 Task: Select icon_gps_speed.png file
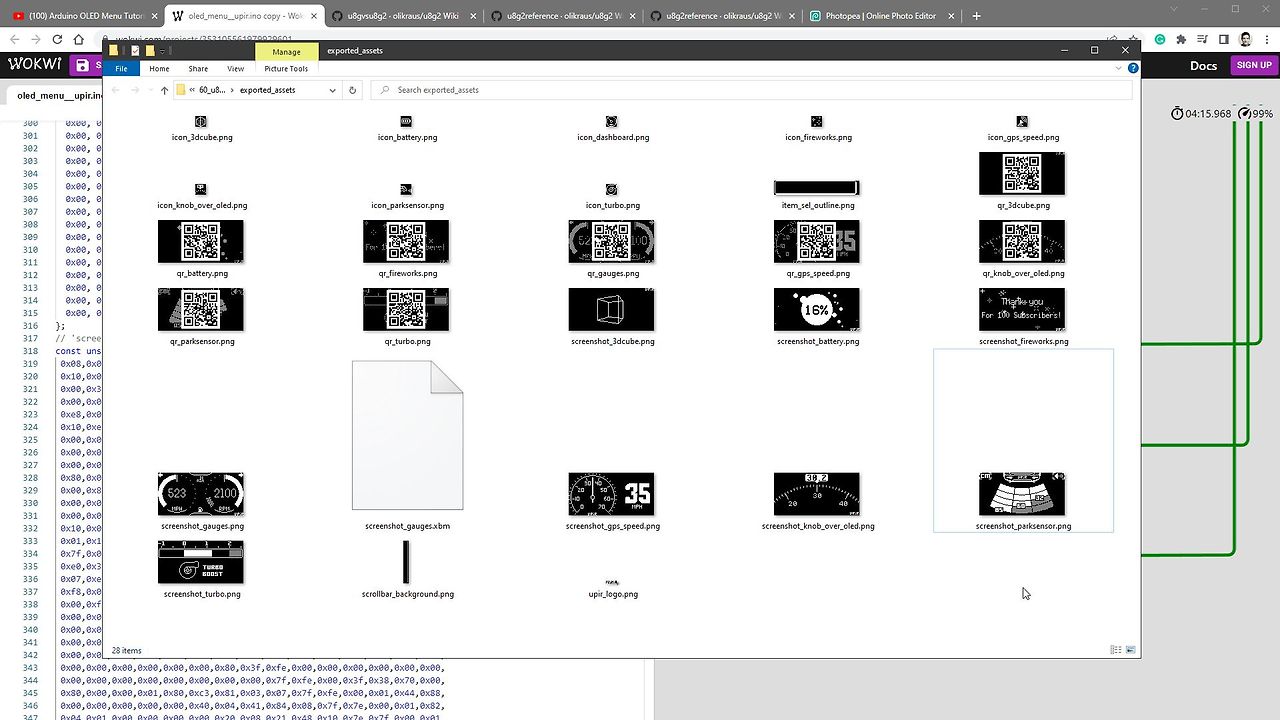[1022, 129]
